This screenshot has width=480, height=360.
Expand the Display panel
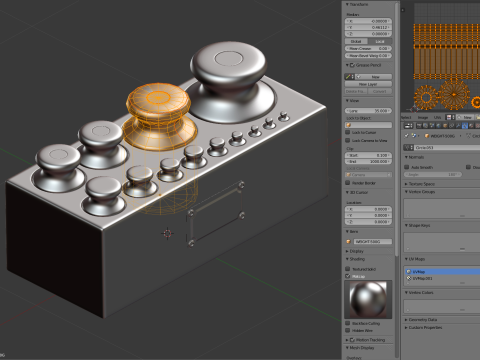click(x=347, y=251)
